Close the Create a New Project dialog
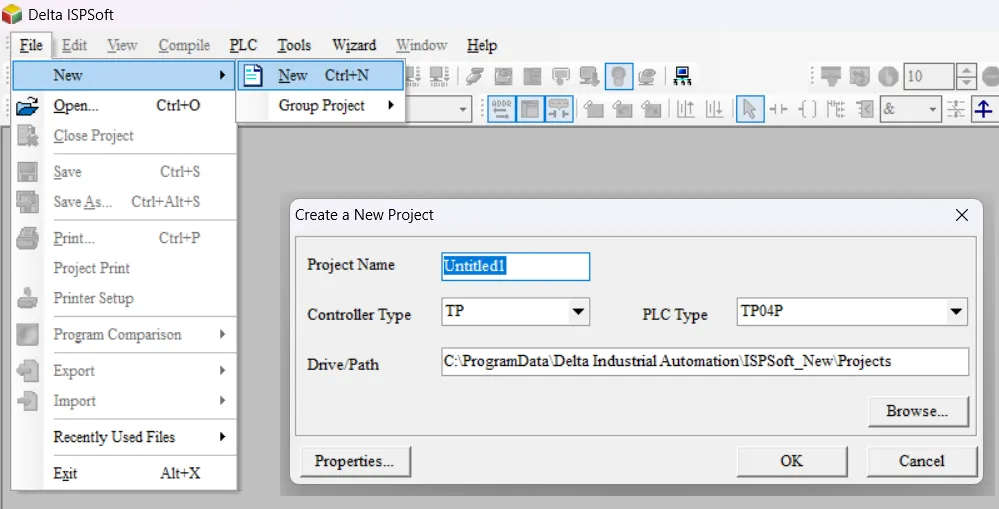 (x=962, y=215)
